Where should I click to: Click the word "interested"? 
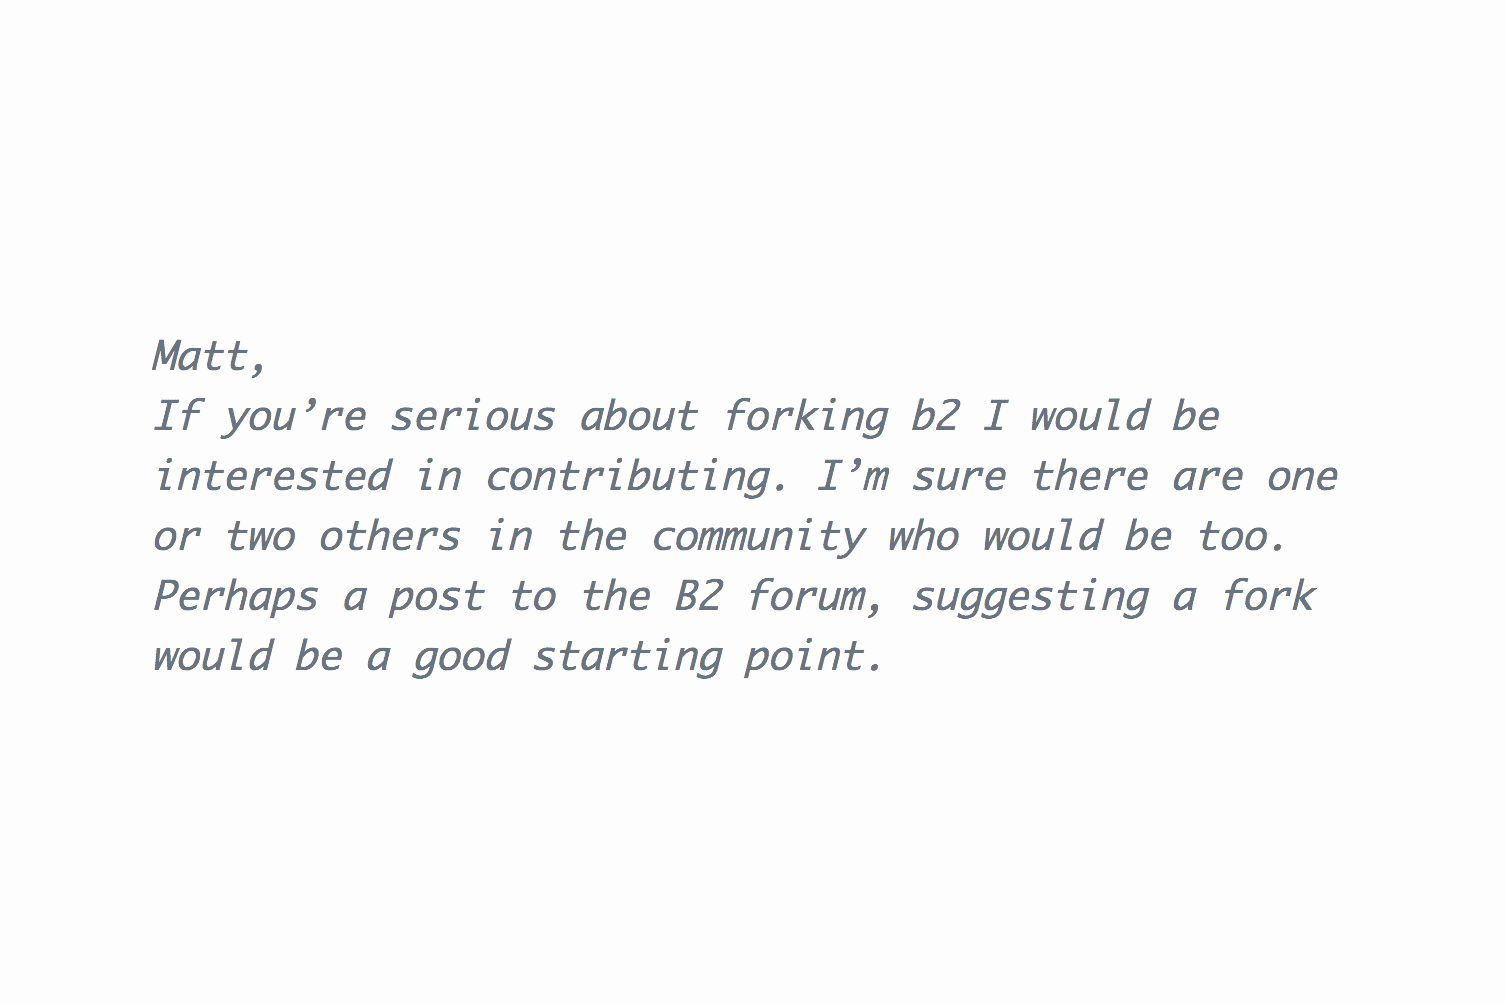click(x=272, y=476)
